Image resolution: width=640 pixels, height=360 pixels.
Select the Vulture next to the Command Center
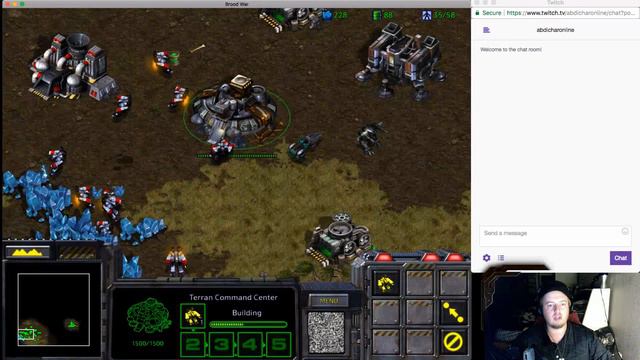pyautogui.click(x=304, y=147)
